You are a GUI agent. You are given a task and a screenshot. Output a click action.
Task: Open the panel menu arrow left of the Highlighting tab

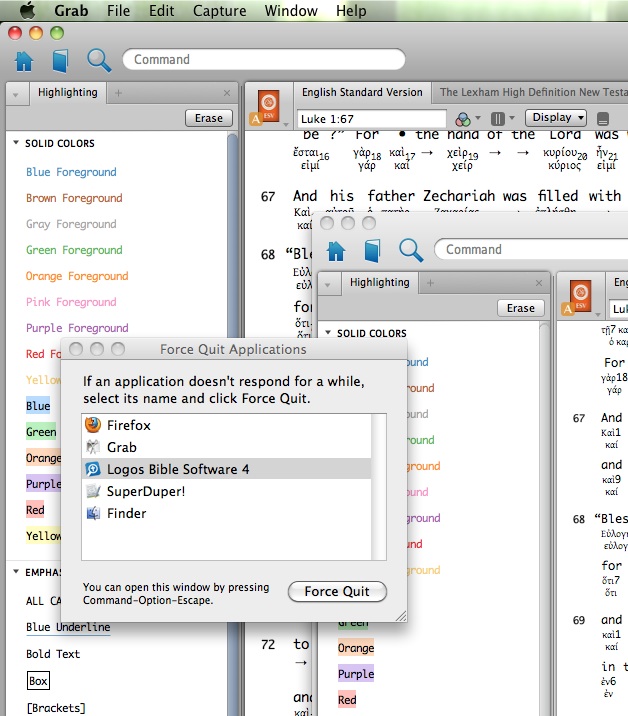point(16,95)
